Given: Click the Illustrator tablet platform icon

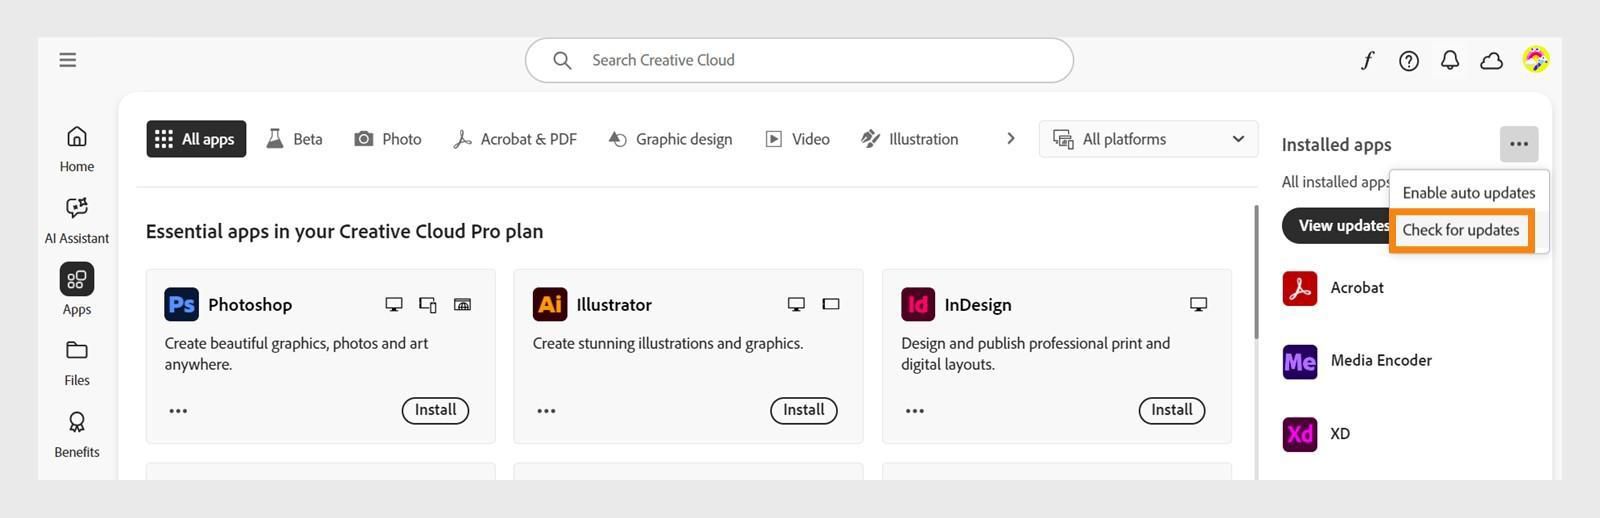Looking at the screenshot, I should (x=831, y=304).
